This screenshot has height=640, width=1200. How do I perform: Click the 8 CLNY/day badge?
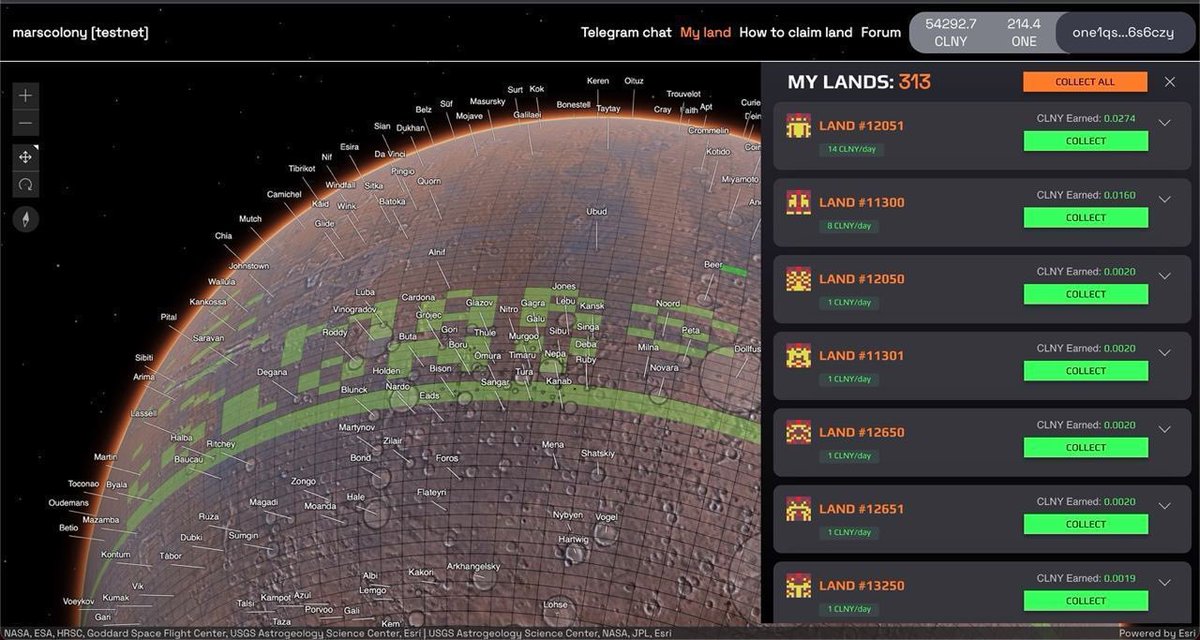point(849,226)
